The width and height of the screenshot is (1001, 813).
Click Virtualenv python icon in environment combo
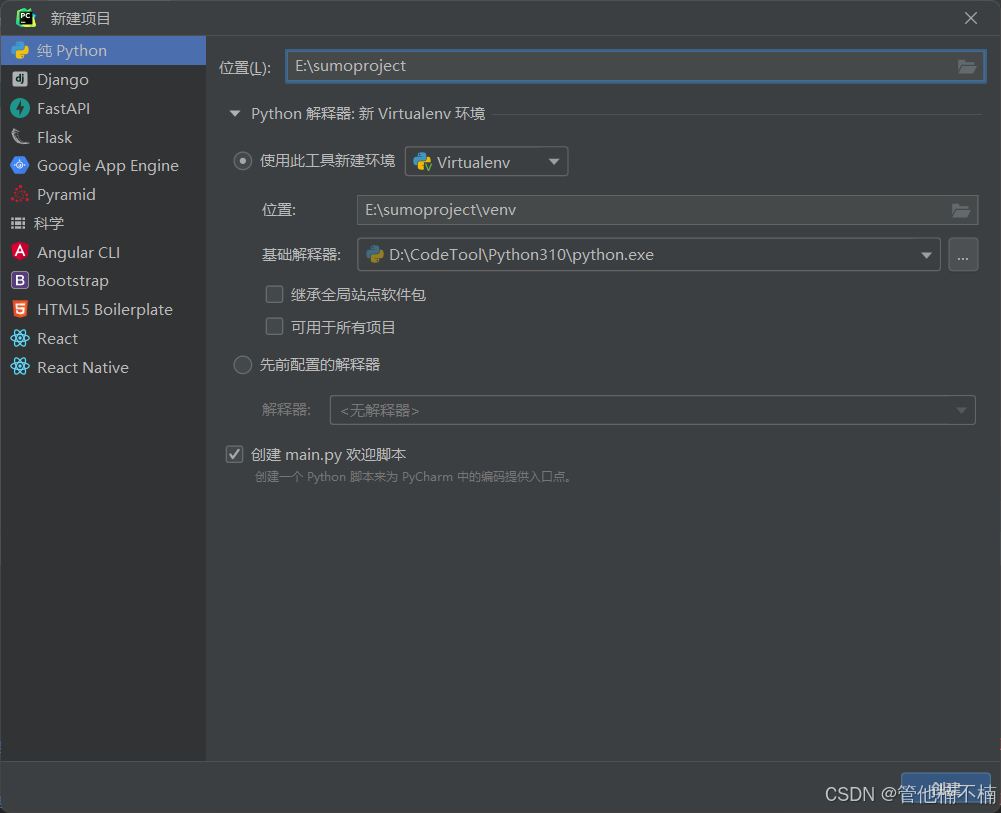point(423,162)
